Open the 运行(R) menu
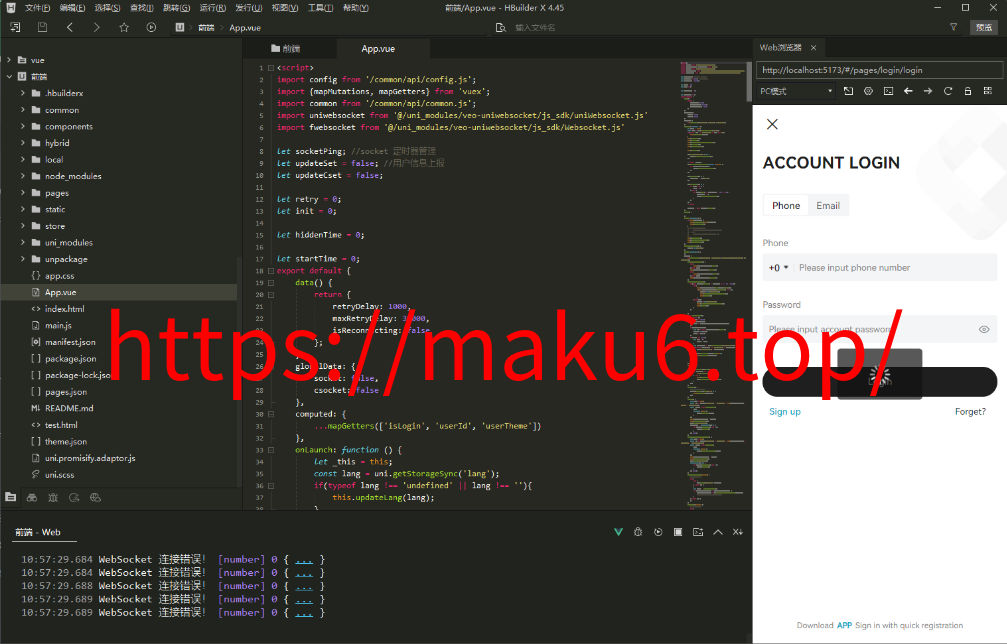The image size is (1007, 644). pos(212,8)
